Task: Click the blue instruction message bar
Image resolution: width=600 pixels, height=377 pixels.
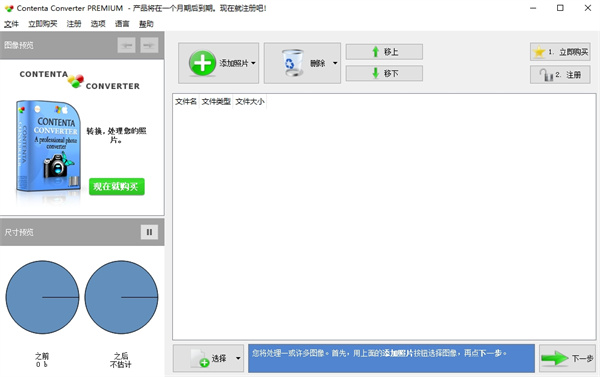Action: [x=391, y=358]
